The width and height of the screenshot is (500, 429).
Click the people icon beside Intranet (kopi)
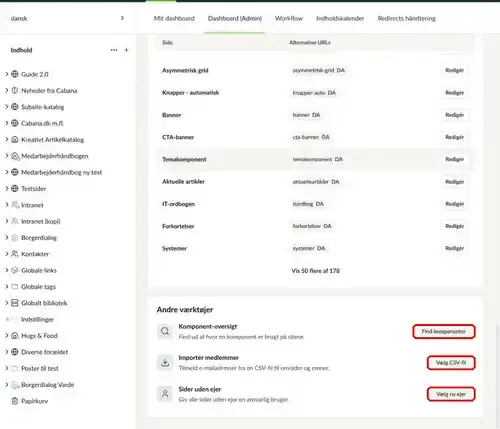tap(15, 221)
